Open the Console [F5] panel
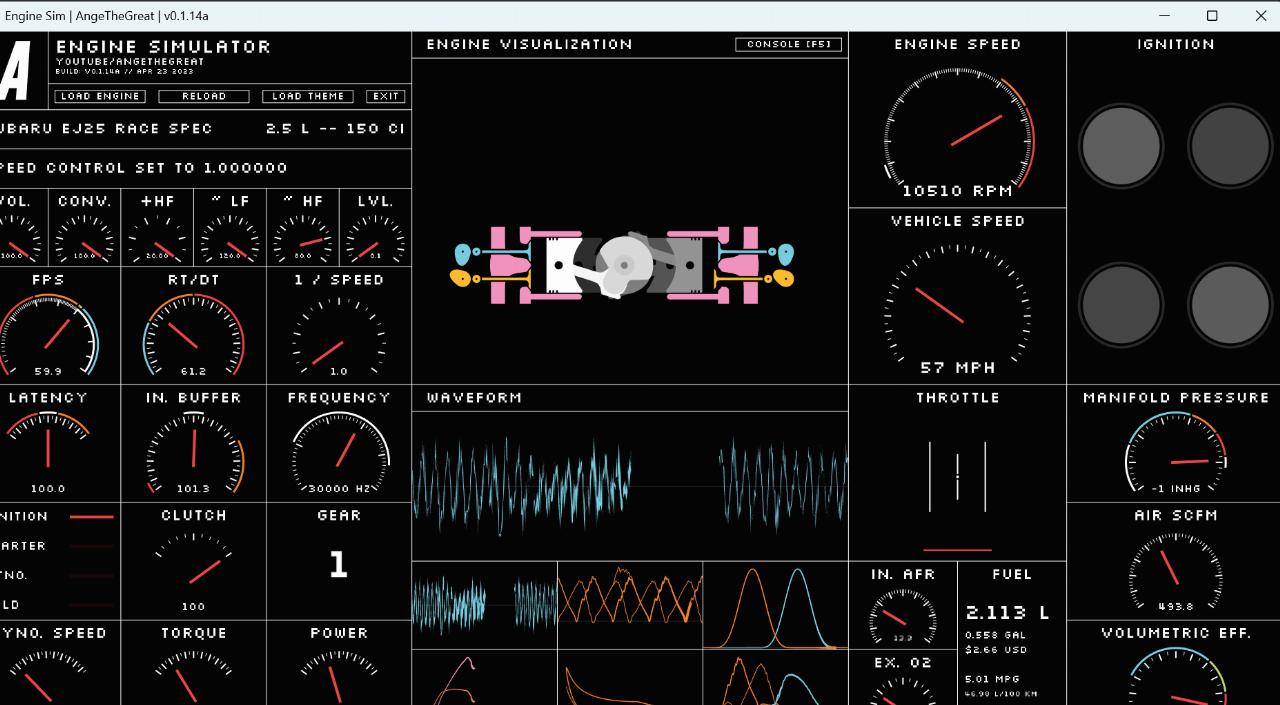This screenshot has width=1280, height=705. 788,44
